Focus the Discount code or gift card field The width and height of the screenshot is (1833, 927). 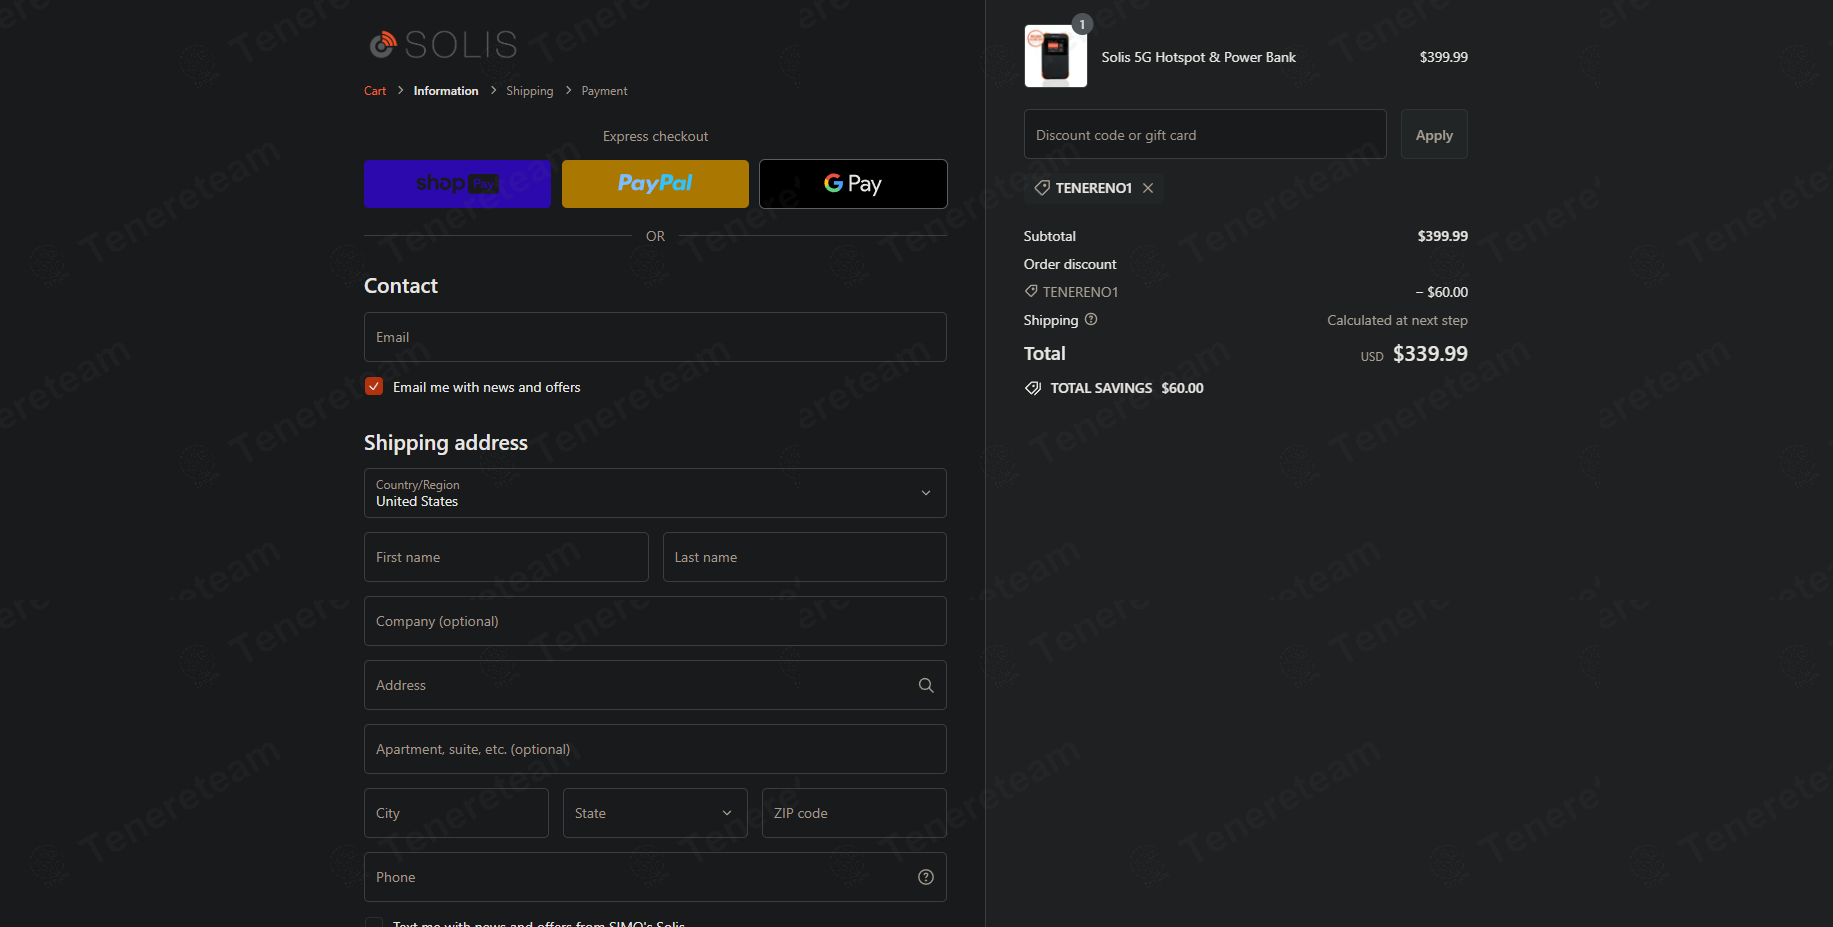[1205, 134]
